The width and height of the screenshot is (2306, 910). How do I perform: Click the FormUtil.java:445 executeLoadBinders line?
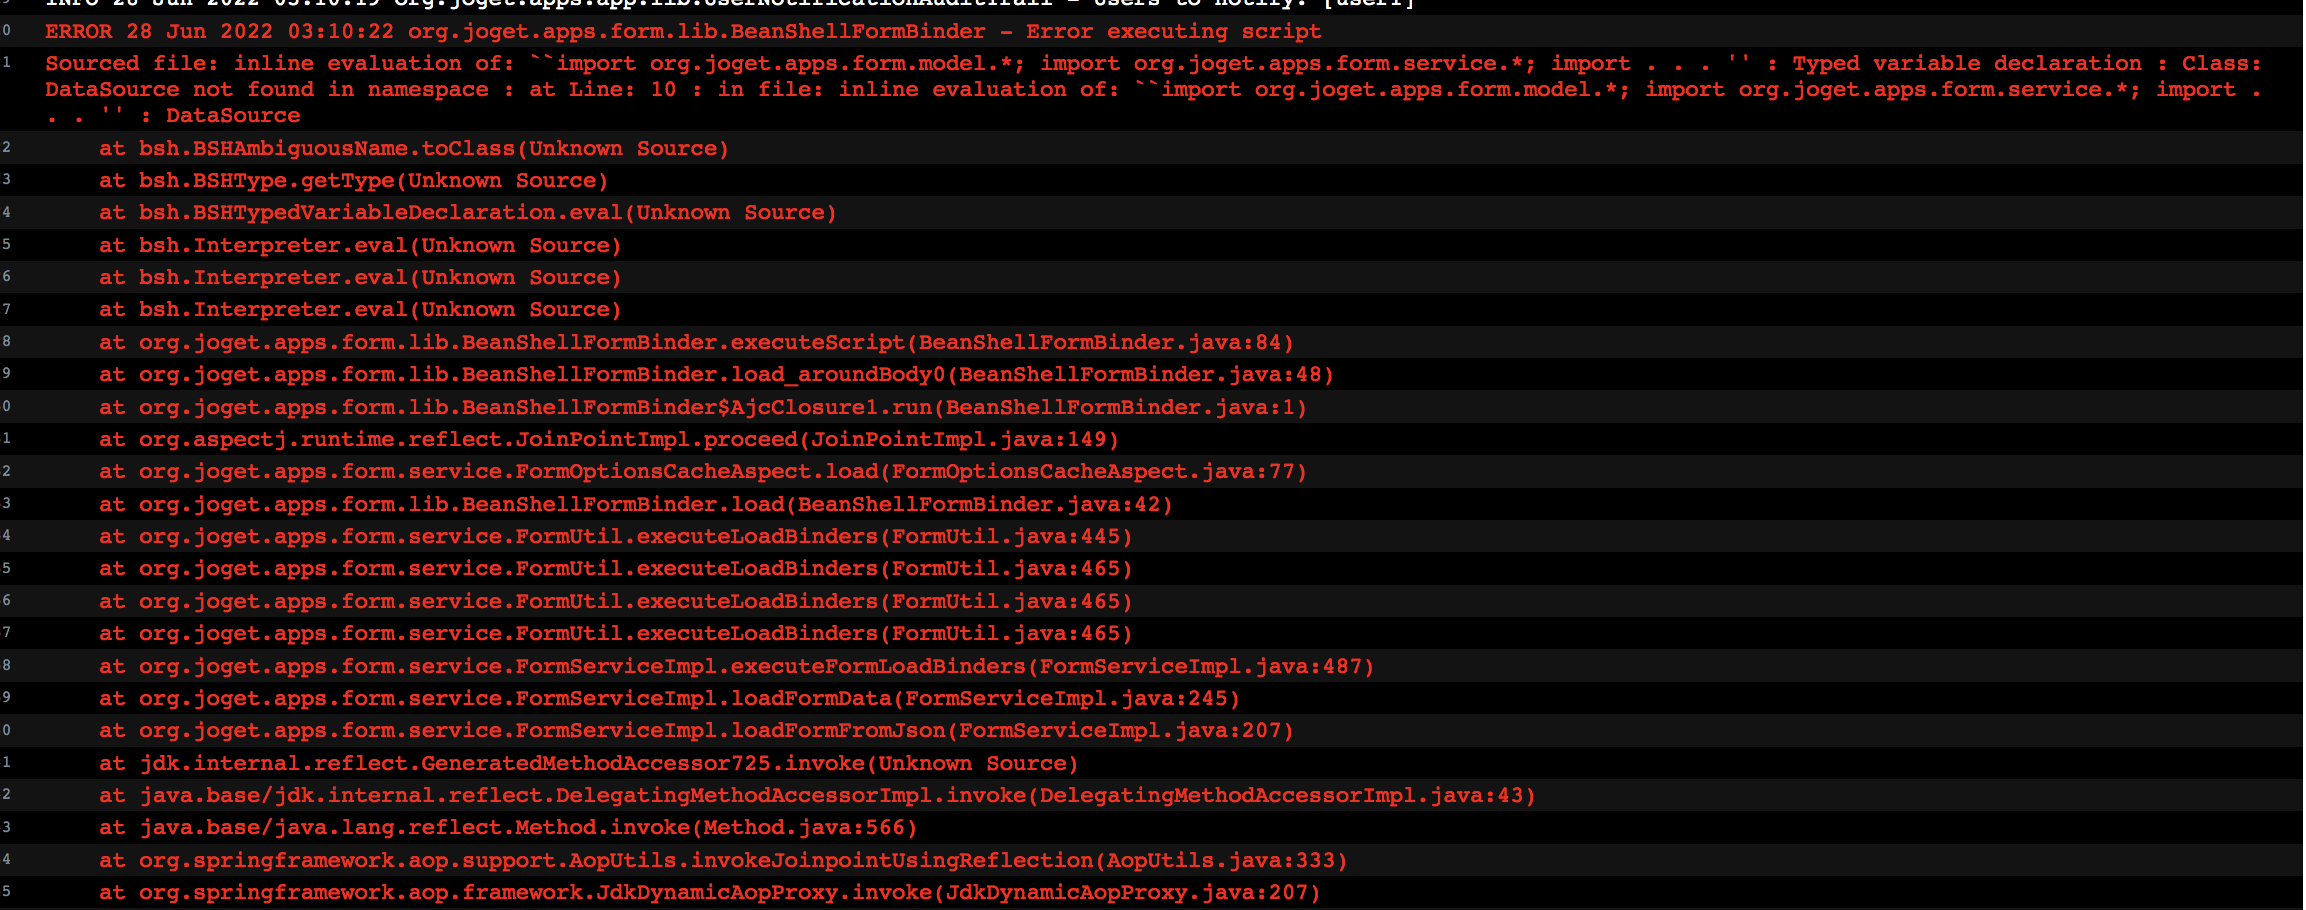[x=615, y=536]
